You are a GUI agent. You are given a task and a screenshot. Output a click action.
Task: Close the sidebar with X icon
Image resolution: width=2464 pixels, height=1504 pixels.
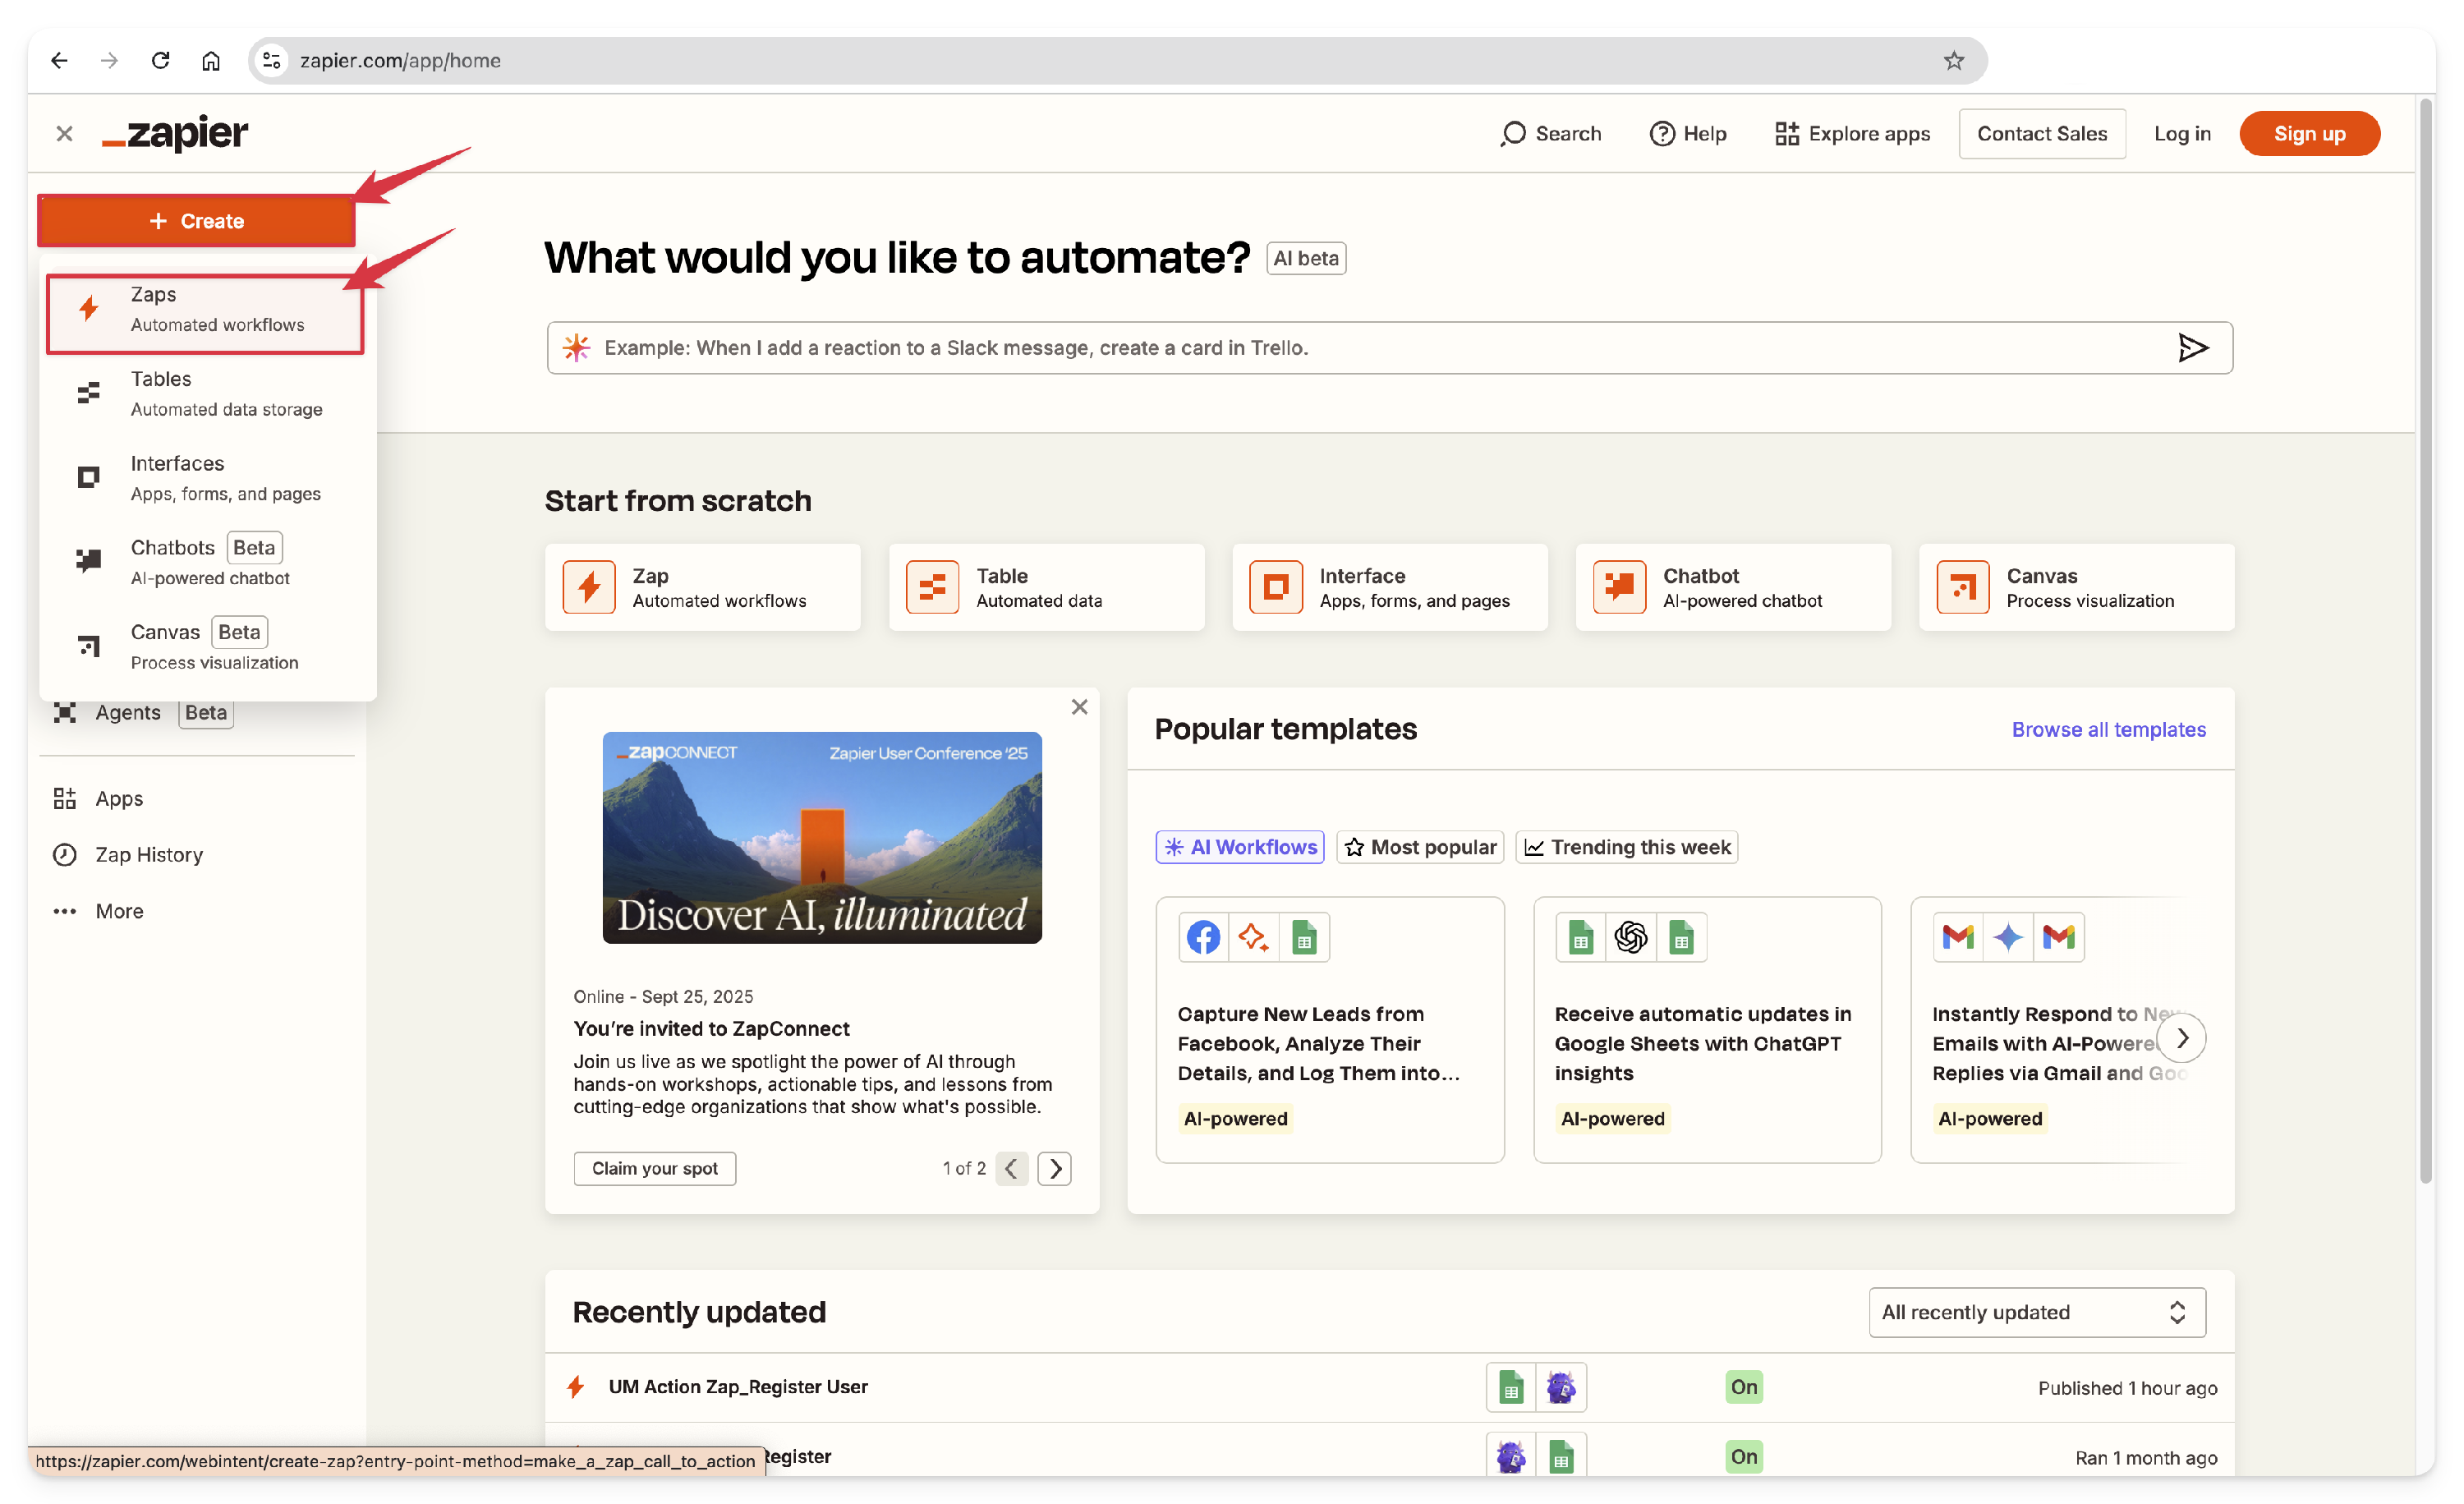(x=64, y=133)
